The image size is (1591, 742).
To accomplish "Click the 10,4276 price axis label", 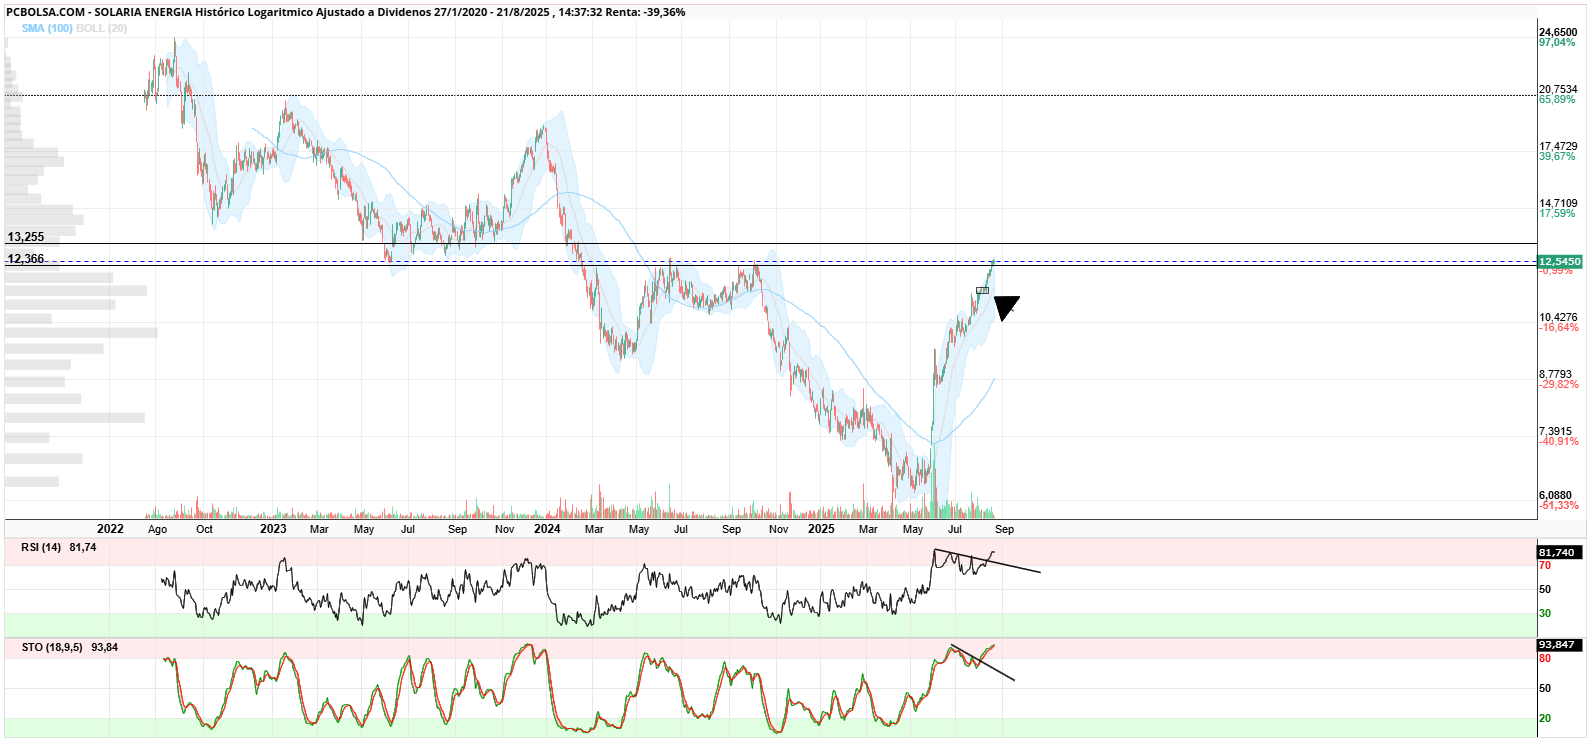I will 1558,318.
